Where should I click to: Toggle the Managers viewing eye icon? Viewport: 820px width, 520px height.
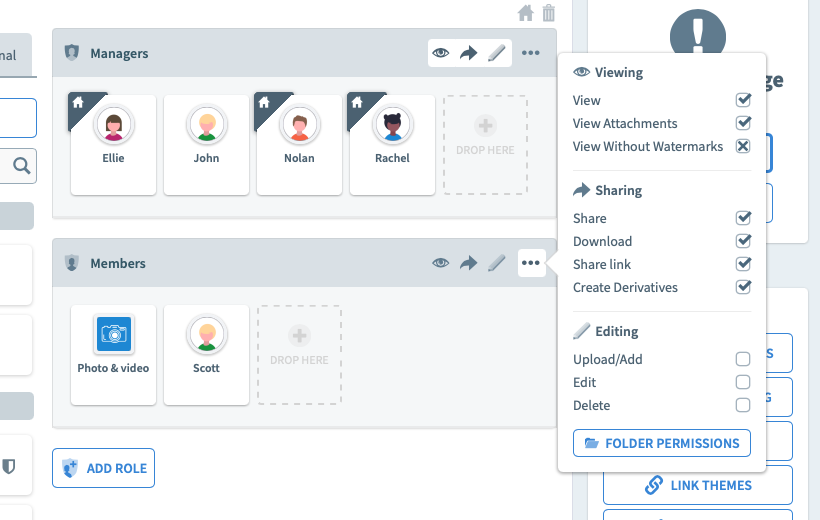(x=441, y=53)
